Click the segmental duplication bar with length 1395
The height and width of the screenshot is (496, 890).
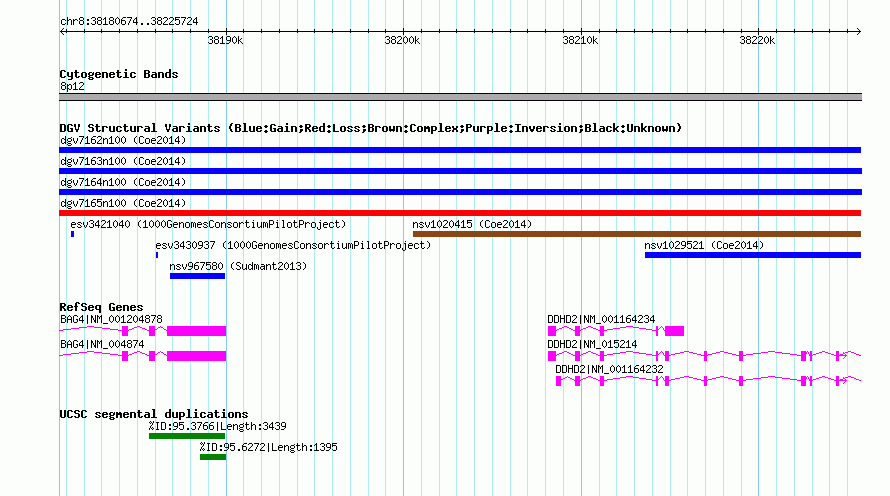click(x=213, y=457)
